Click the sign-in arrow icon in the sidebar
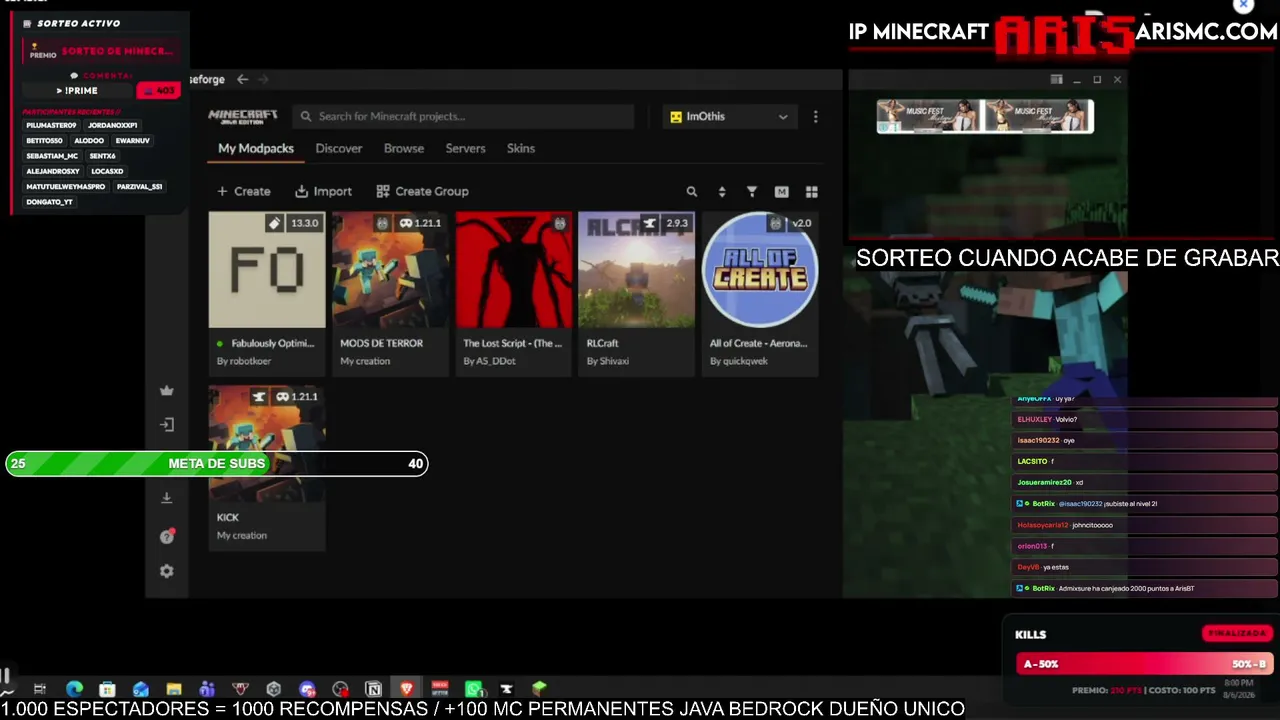 167,424
